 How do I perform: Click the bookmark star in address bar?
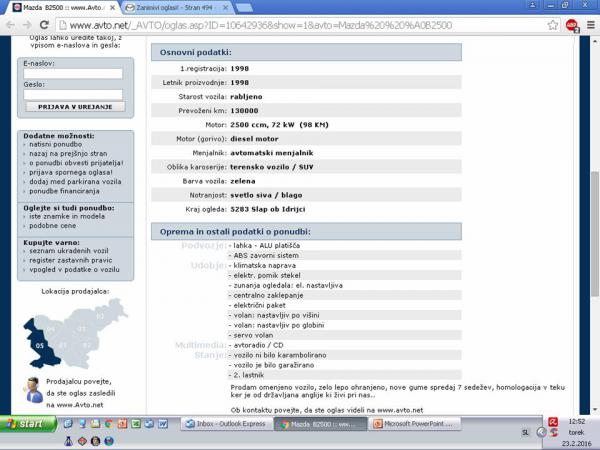(553, 25)
